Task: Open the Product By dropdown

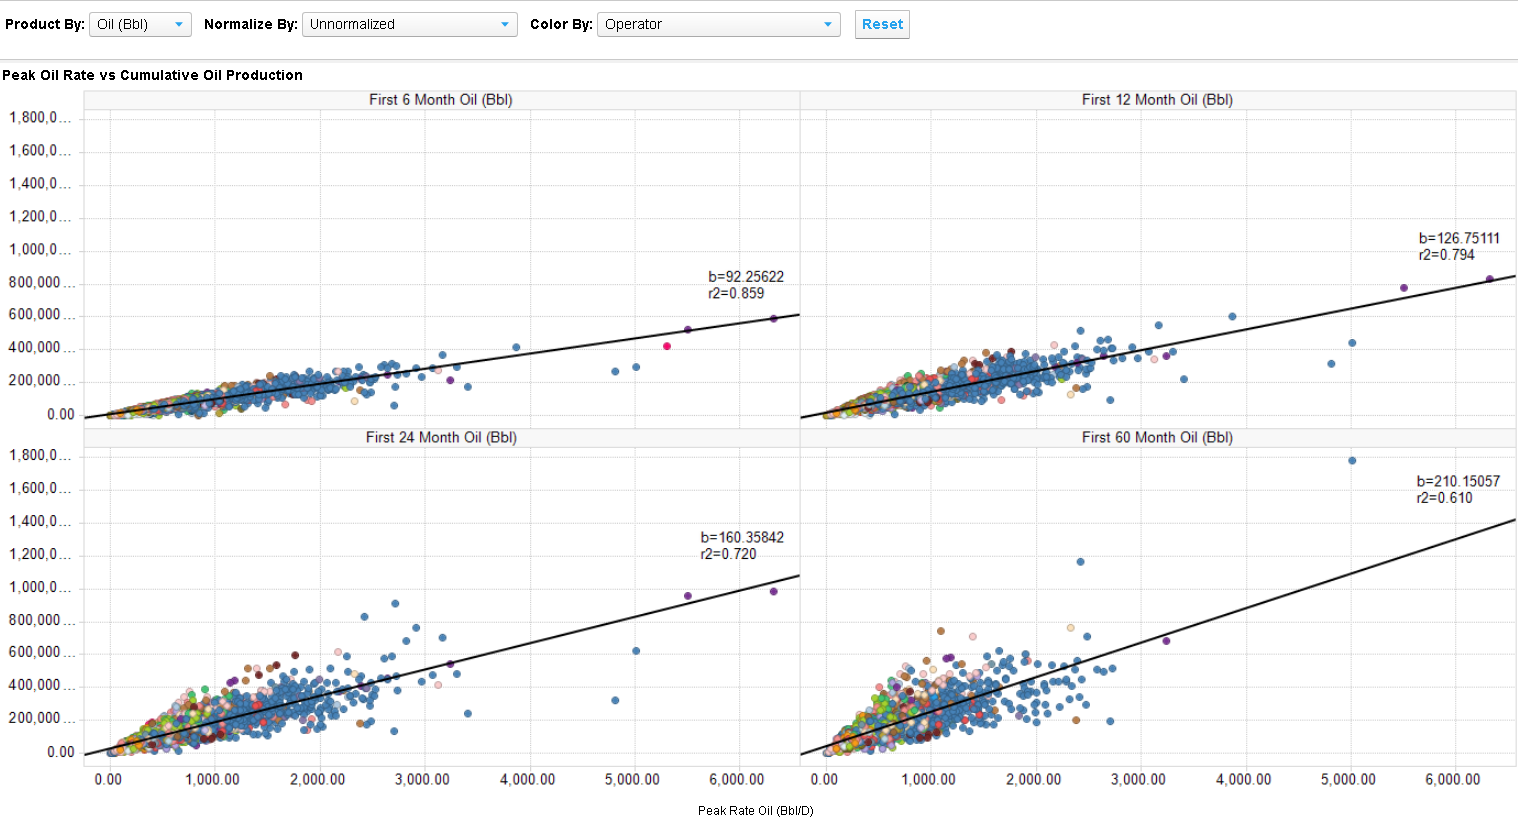Action: [x=140, y=24]
